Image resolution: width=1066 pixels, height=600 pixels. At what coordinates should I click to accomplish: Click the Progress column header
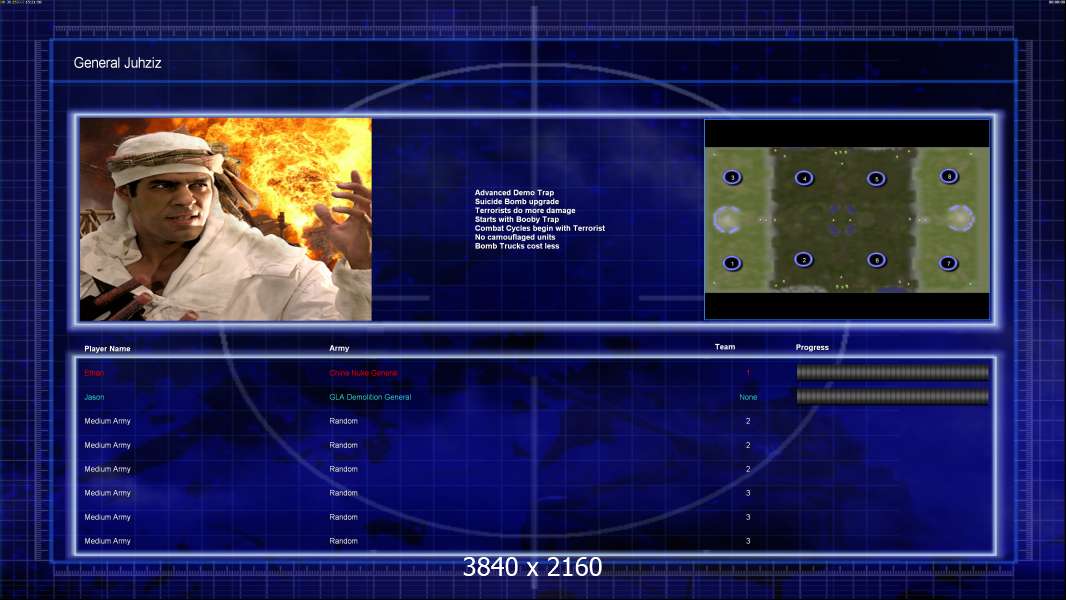812,347
